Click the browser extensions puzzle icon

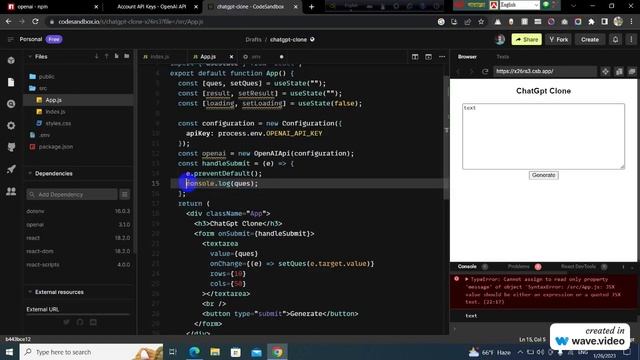(591, 22)
